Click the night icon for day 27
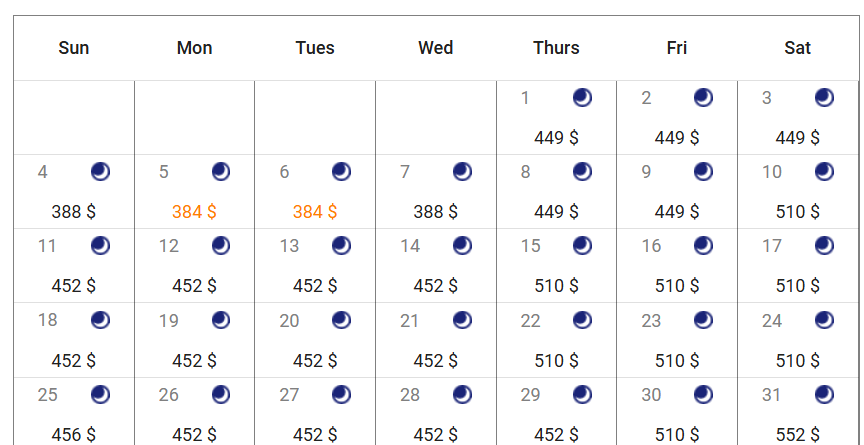The width and height of the screenshot is (864, 445). (x=341, y=394)
